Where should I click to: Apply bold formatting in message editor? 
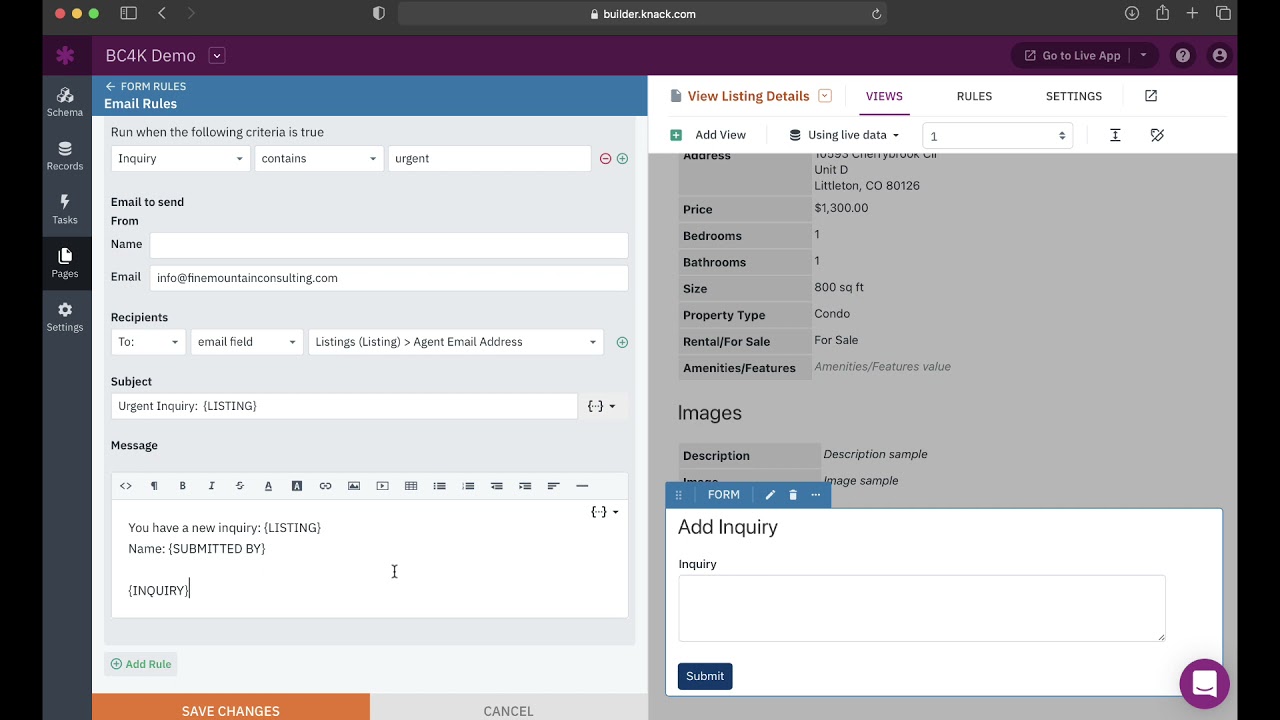(x=182, y=486)
